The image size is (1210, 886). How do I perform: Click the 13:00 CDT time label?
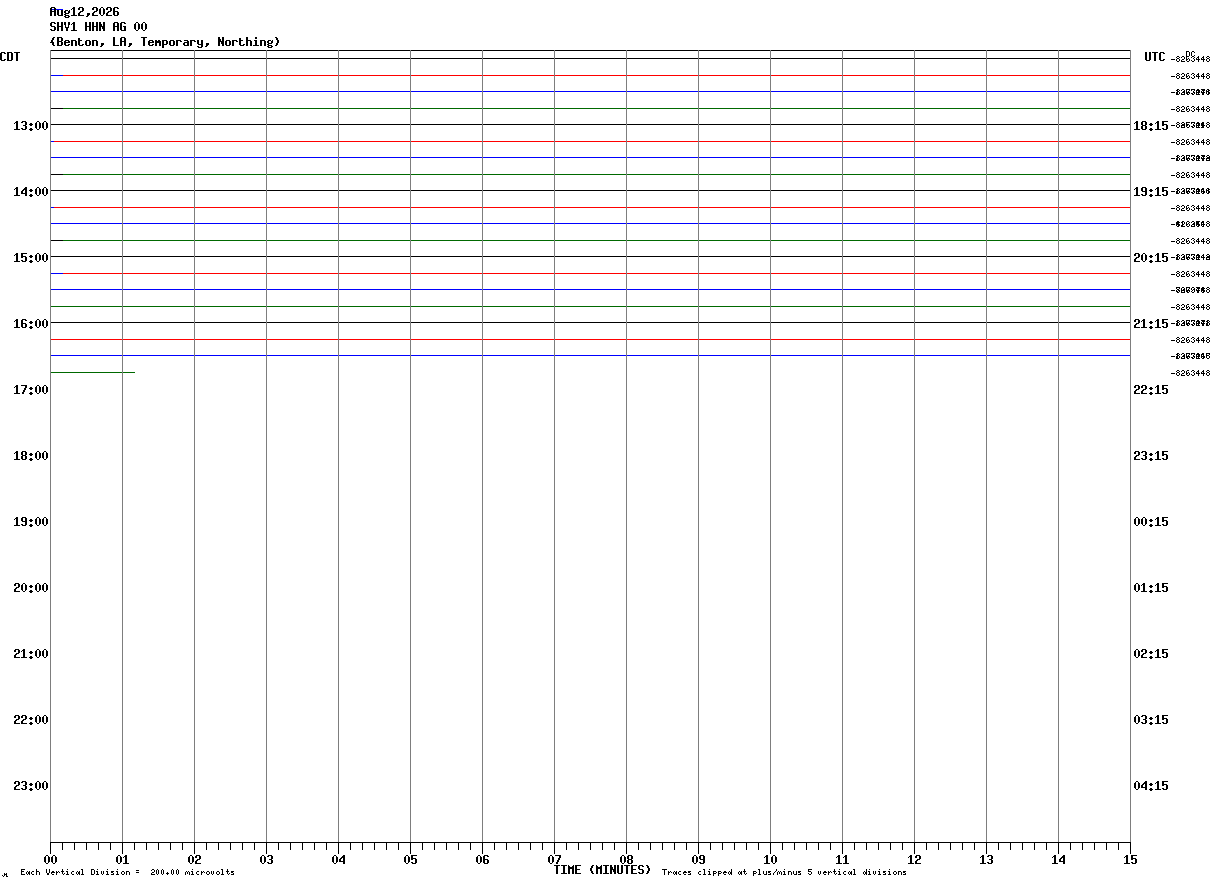[x=31, y=125]
